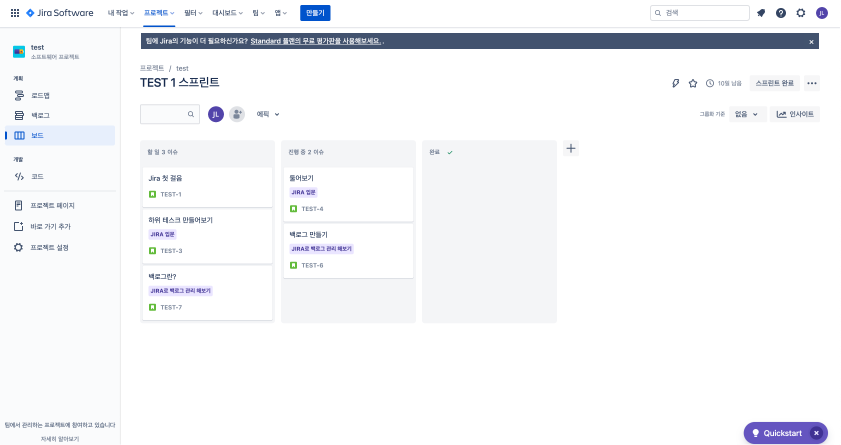This screenshot has height=445, width=841.
Task: Add a new column with the plus icon
Action: pyautogui.click(x=571, y=149)
